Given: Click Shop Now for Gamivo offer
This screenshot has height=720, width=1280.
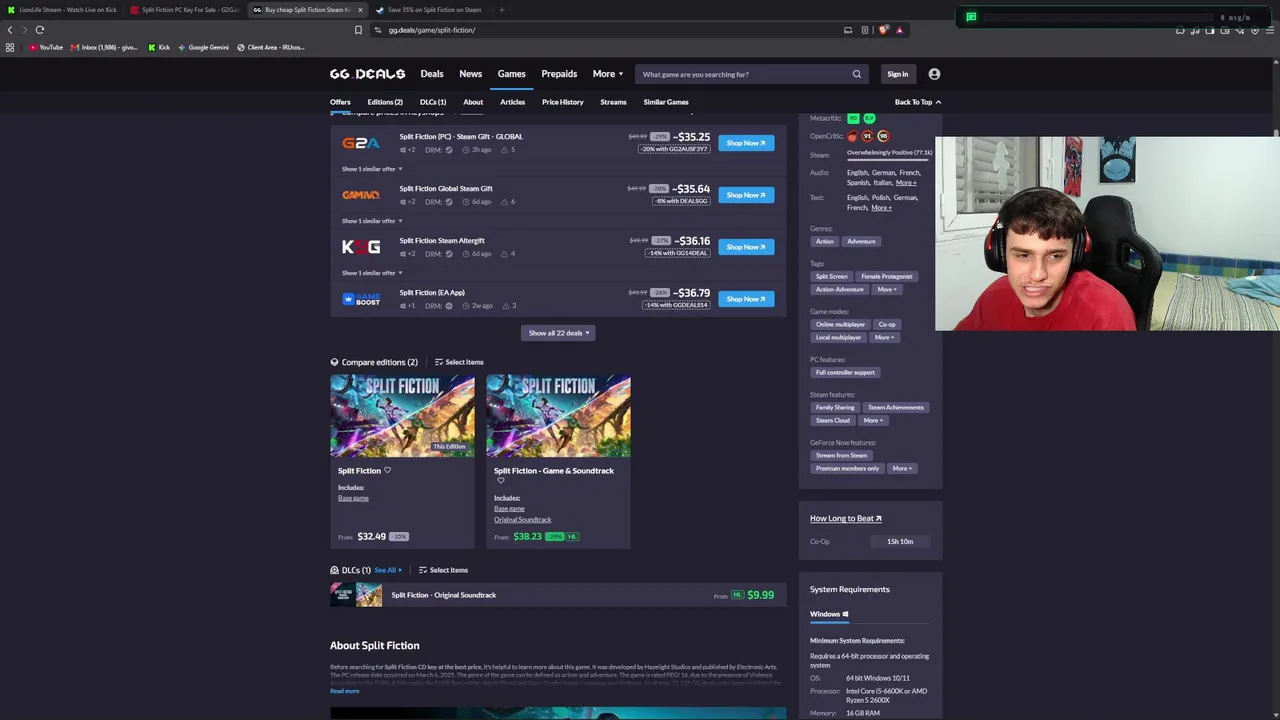Looking at the screenshot, I should (x=746, y=195).
